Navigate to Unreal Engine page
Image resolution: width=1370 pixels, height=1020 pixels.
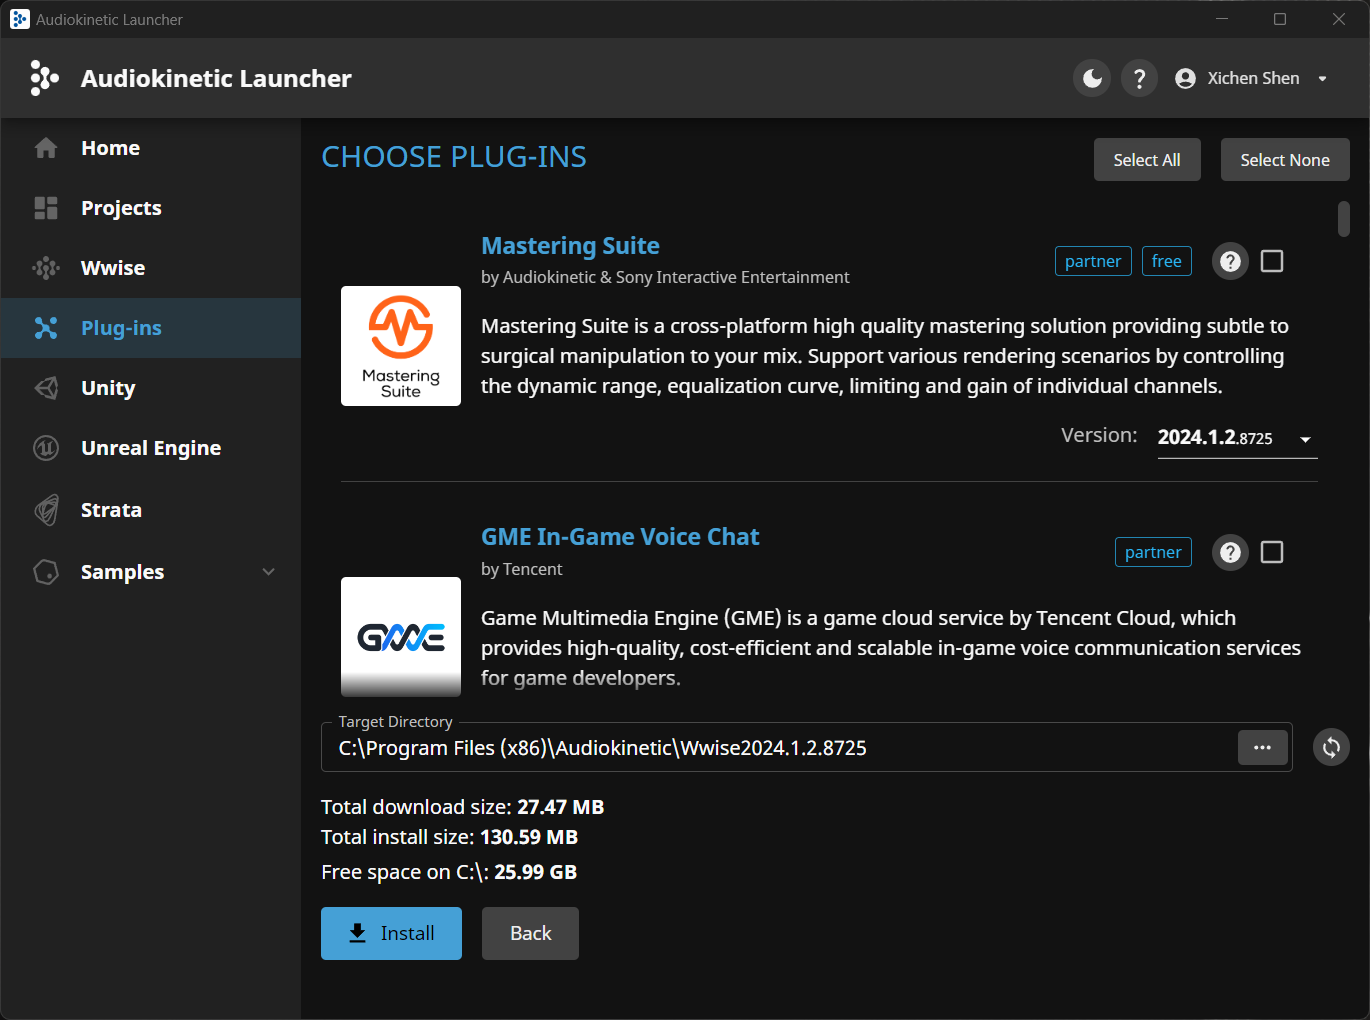point(151,448)
